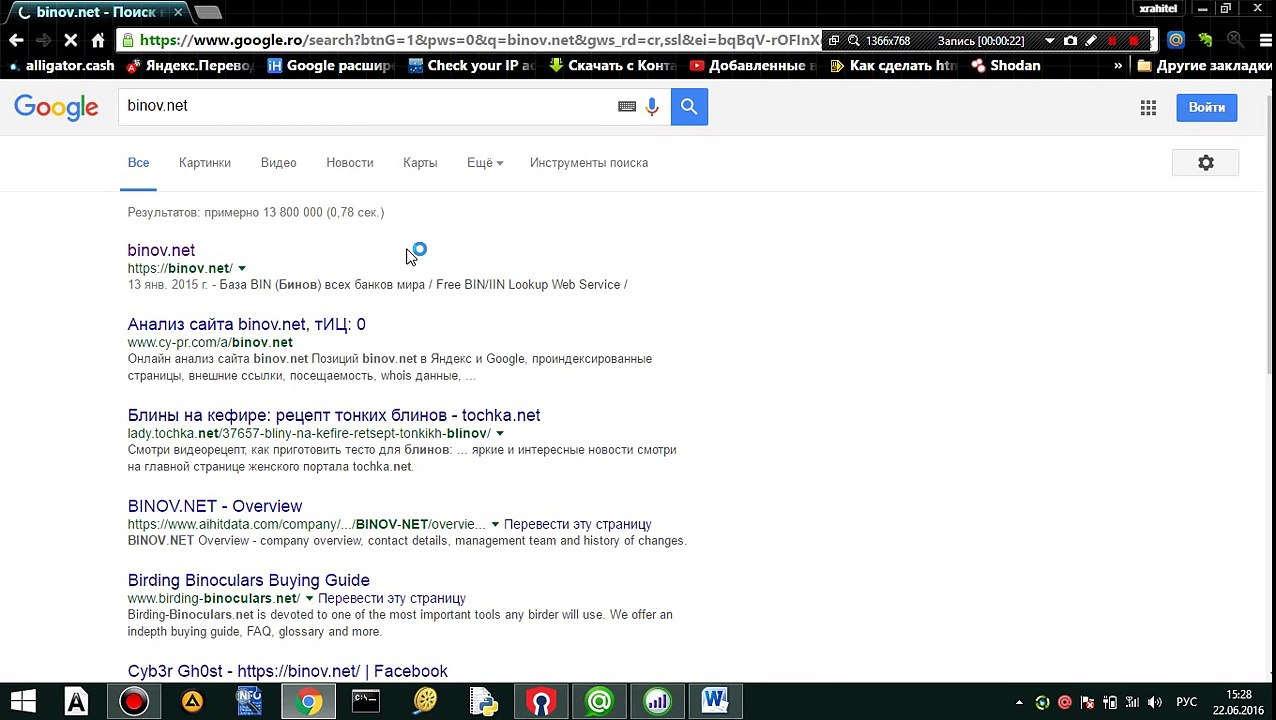1276x720 pixels.
Task: Open the search settings gear
Action: 1205,163
